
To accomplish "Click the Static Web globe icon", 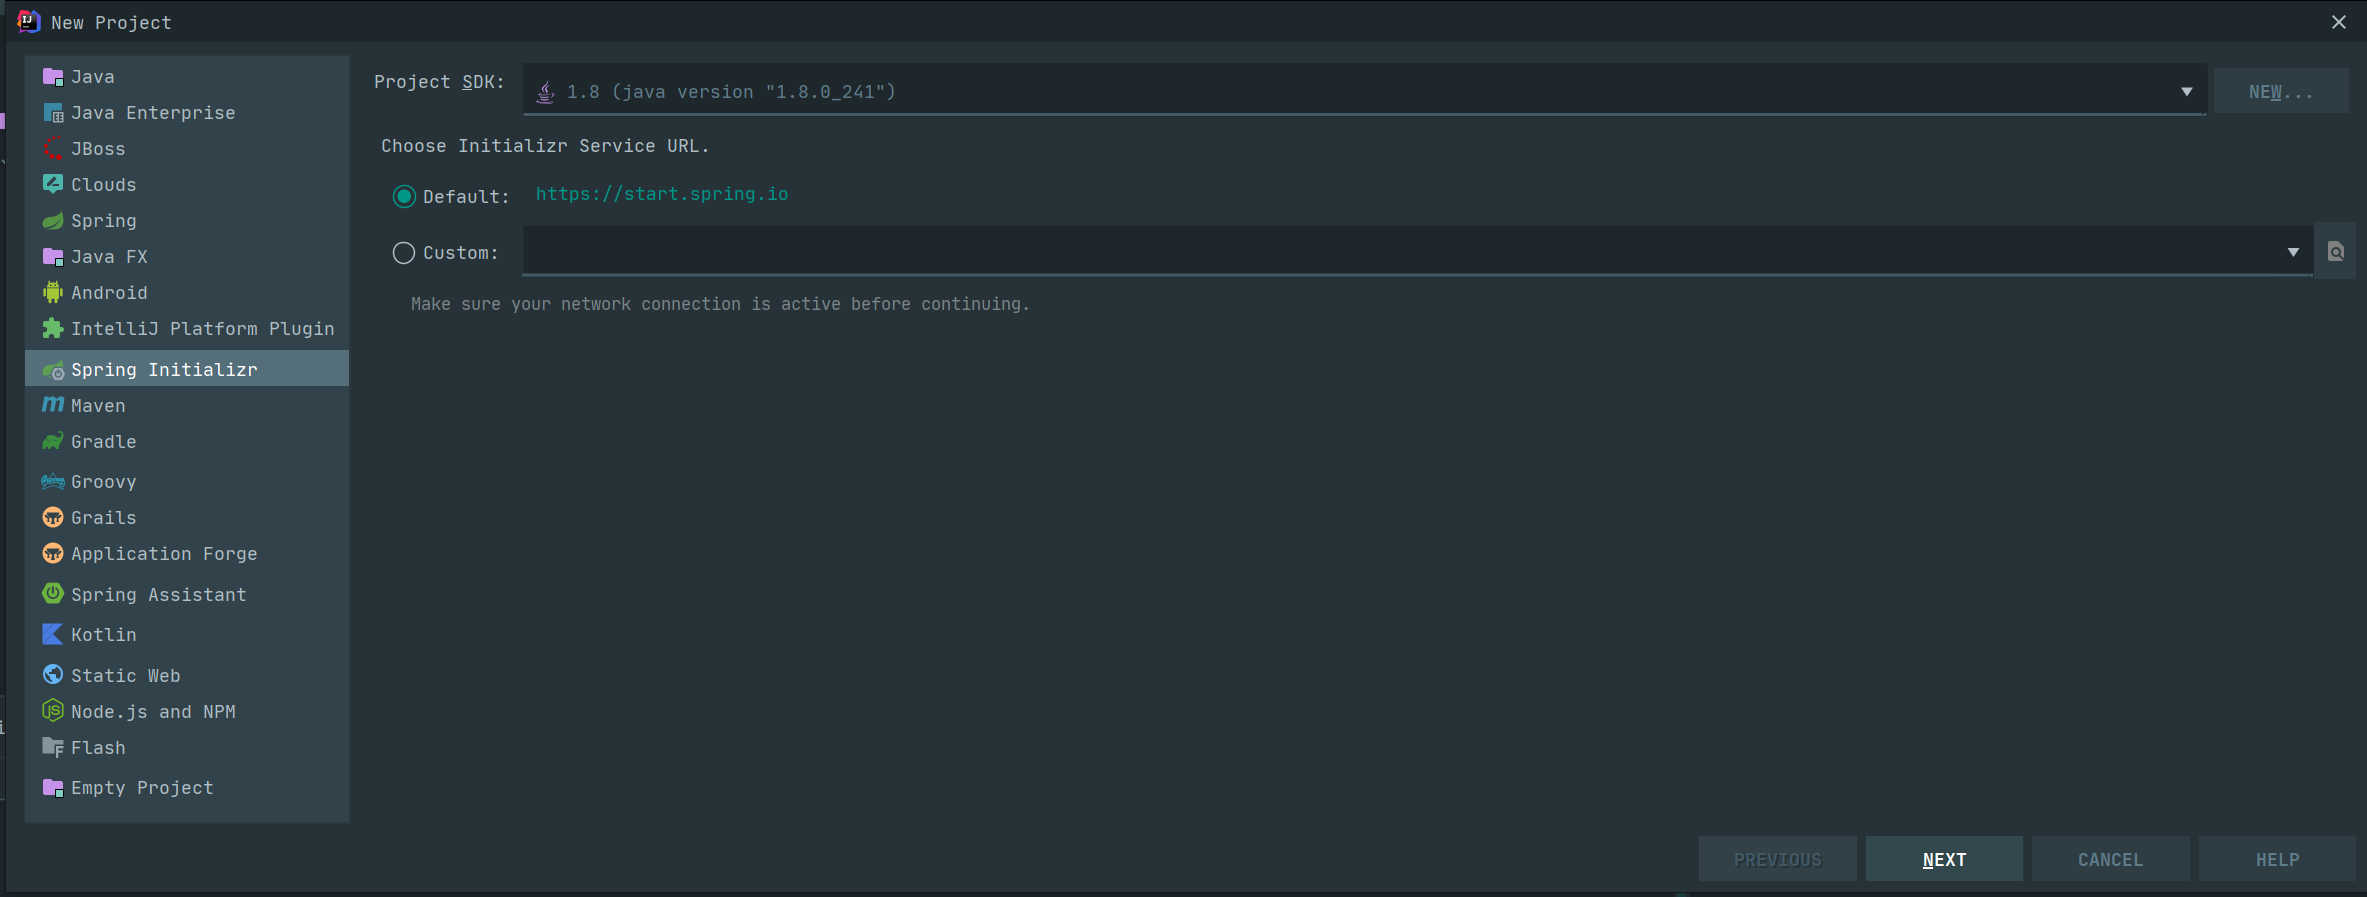I will point(53,675).
